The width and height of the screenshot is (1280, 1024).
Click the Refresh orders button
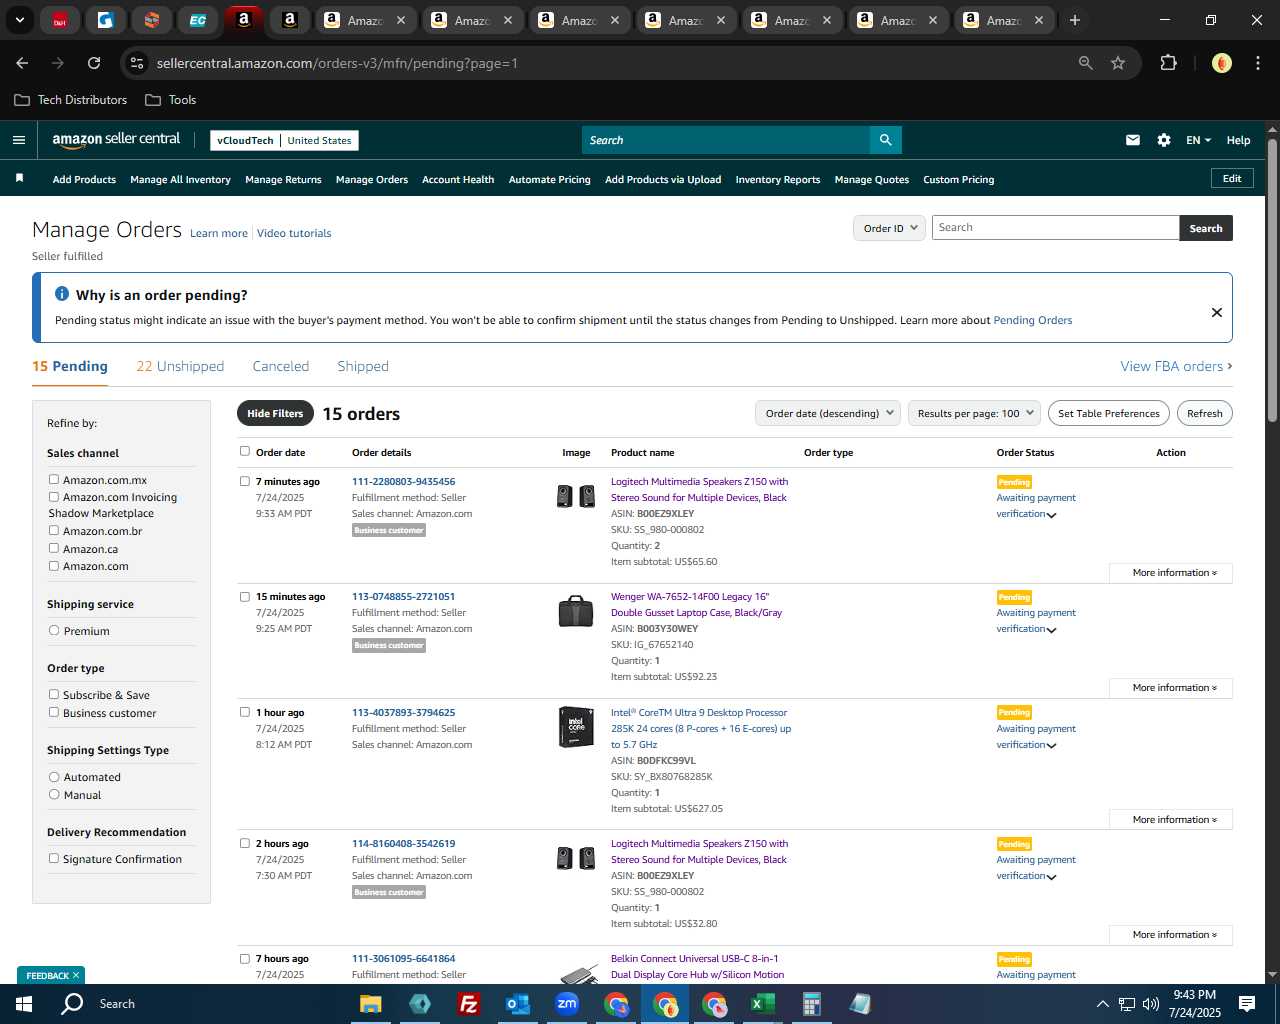pyautogui.click(x=1205, y=413)
